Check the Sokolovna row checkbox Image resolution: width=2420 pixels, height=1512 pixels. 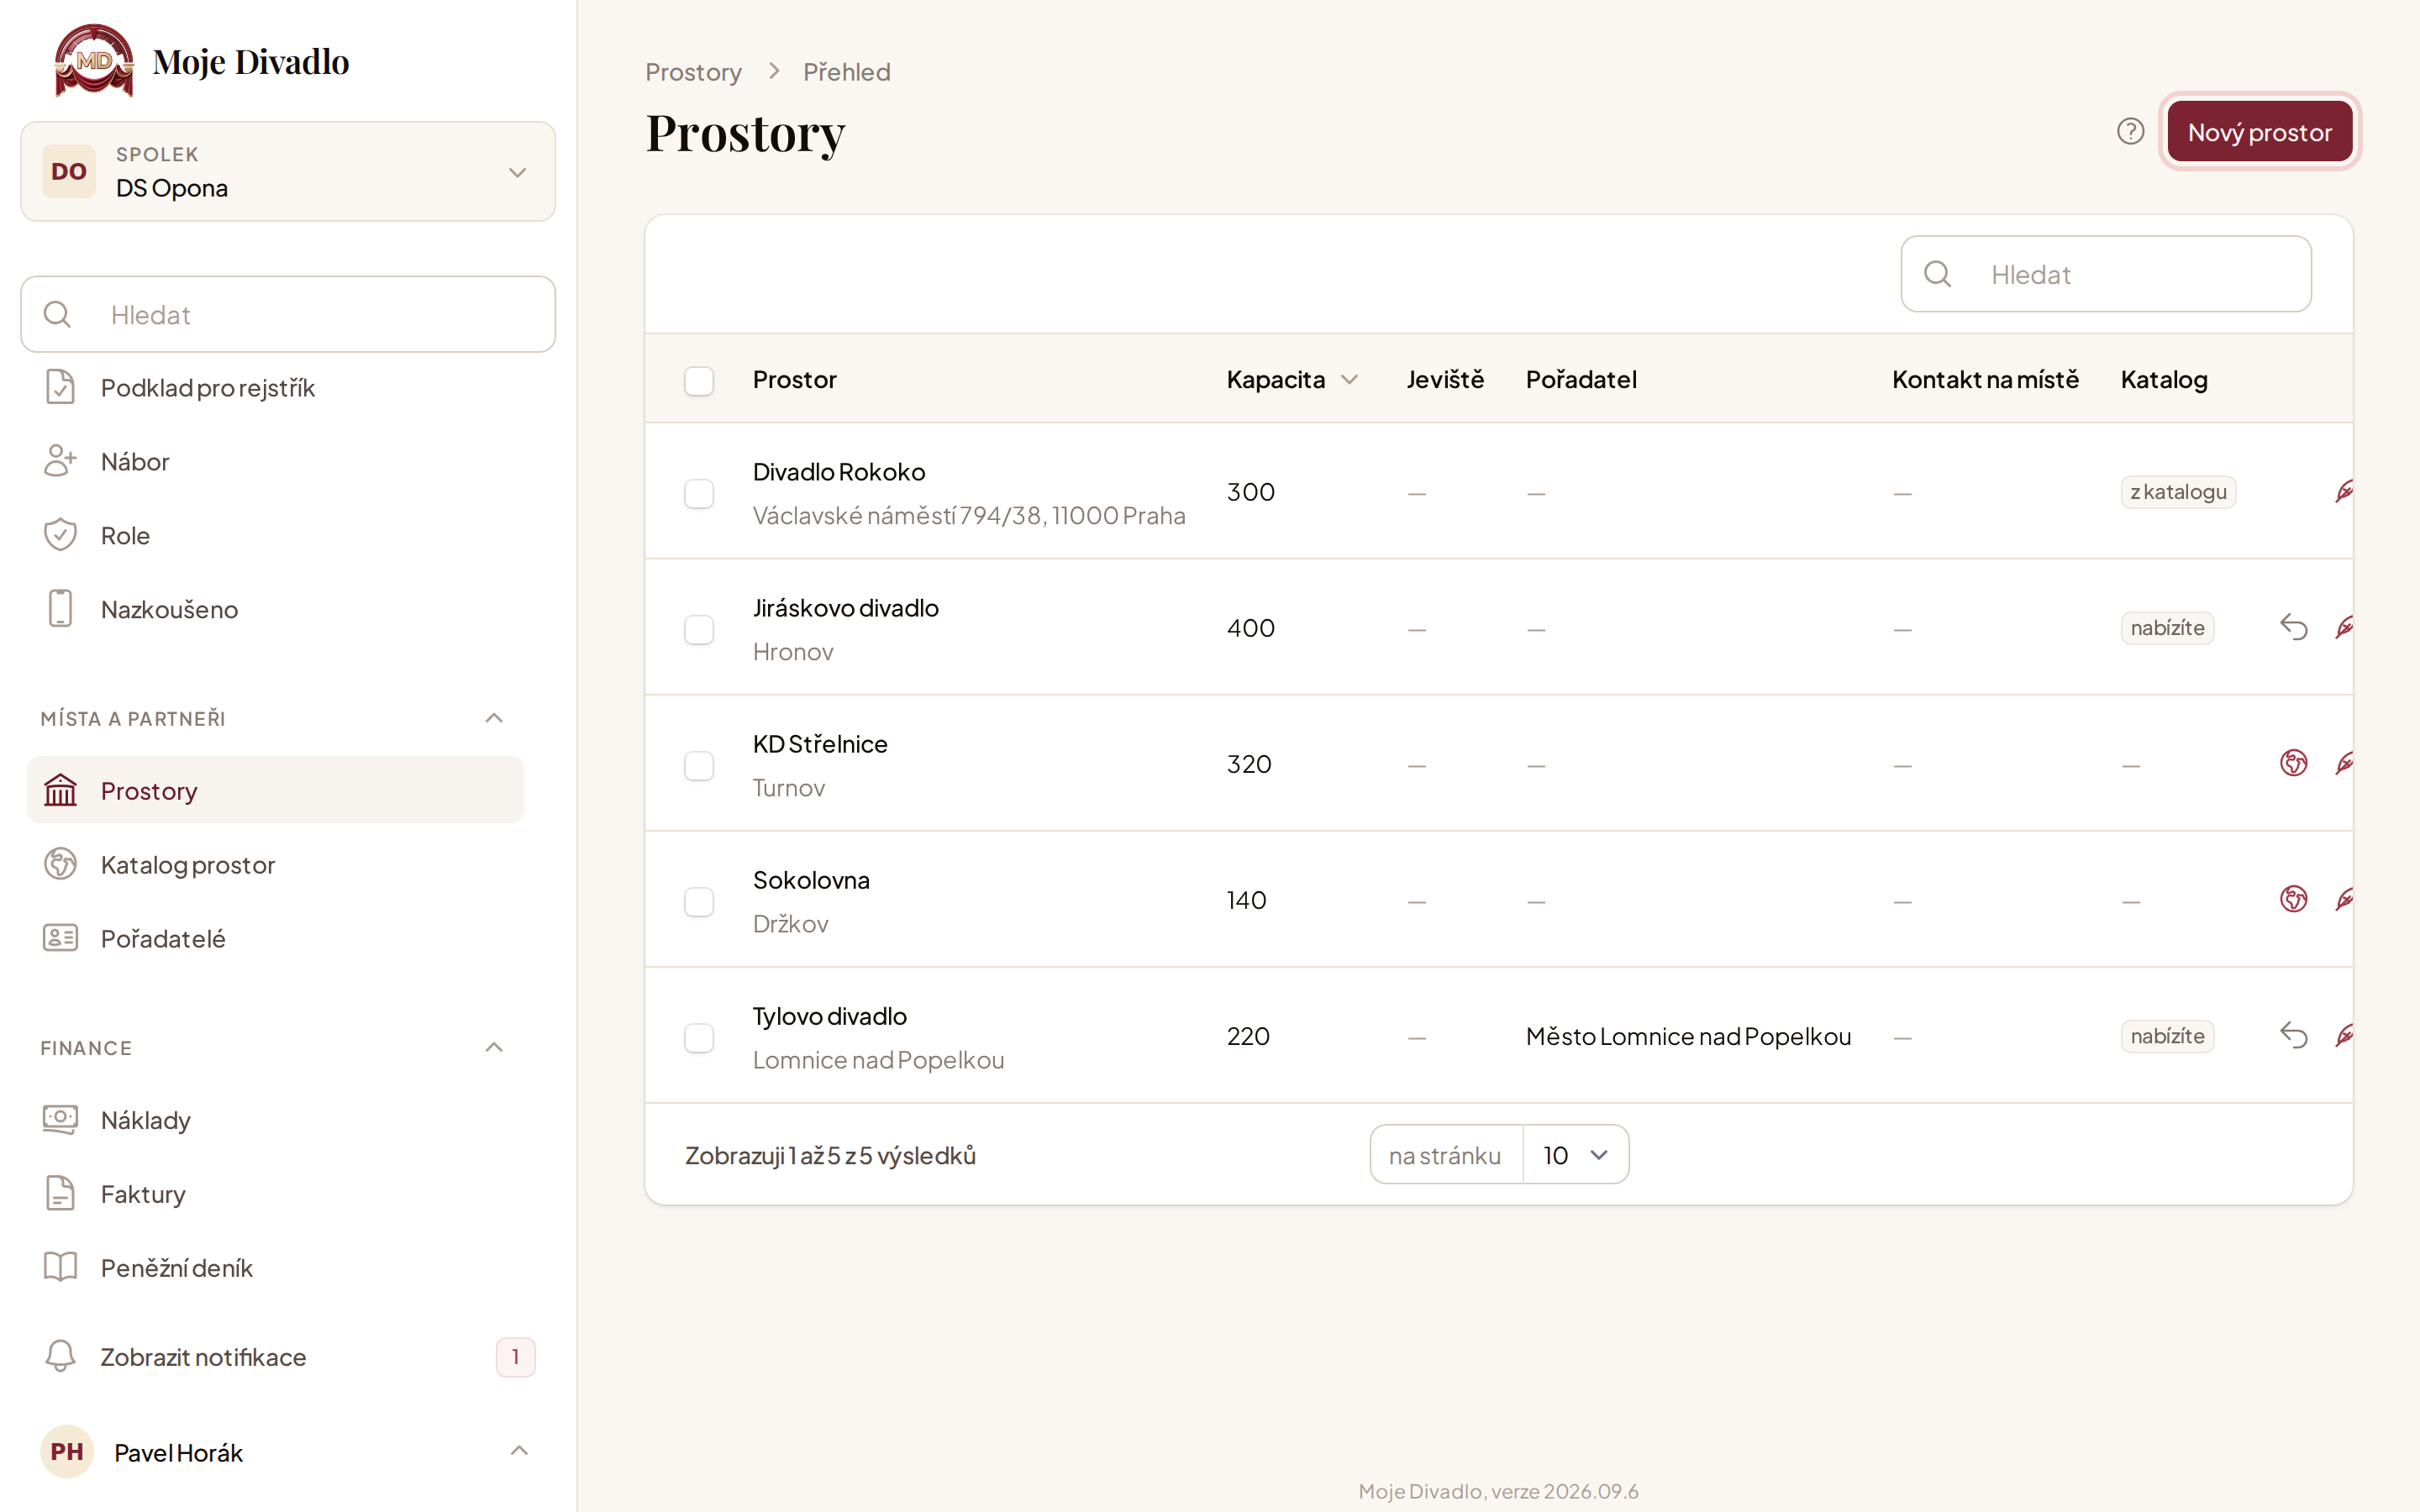click(699, 902)
